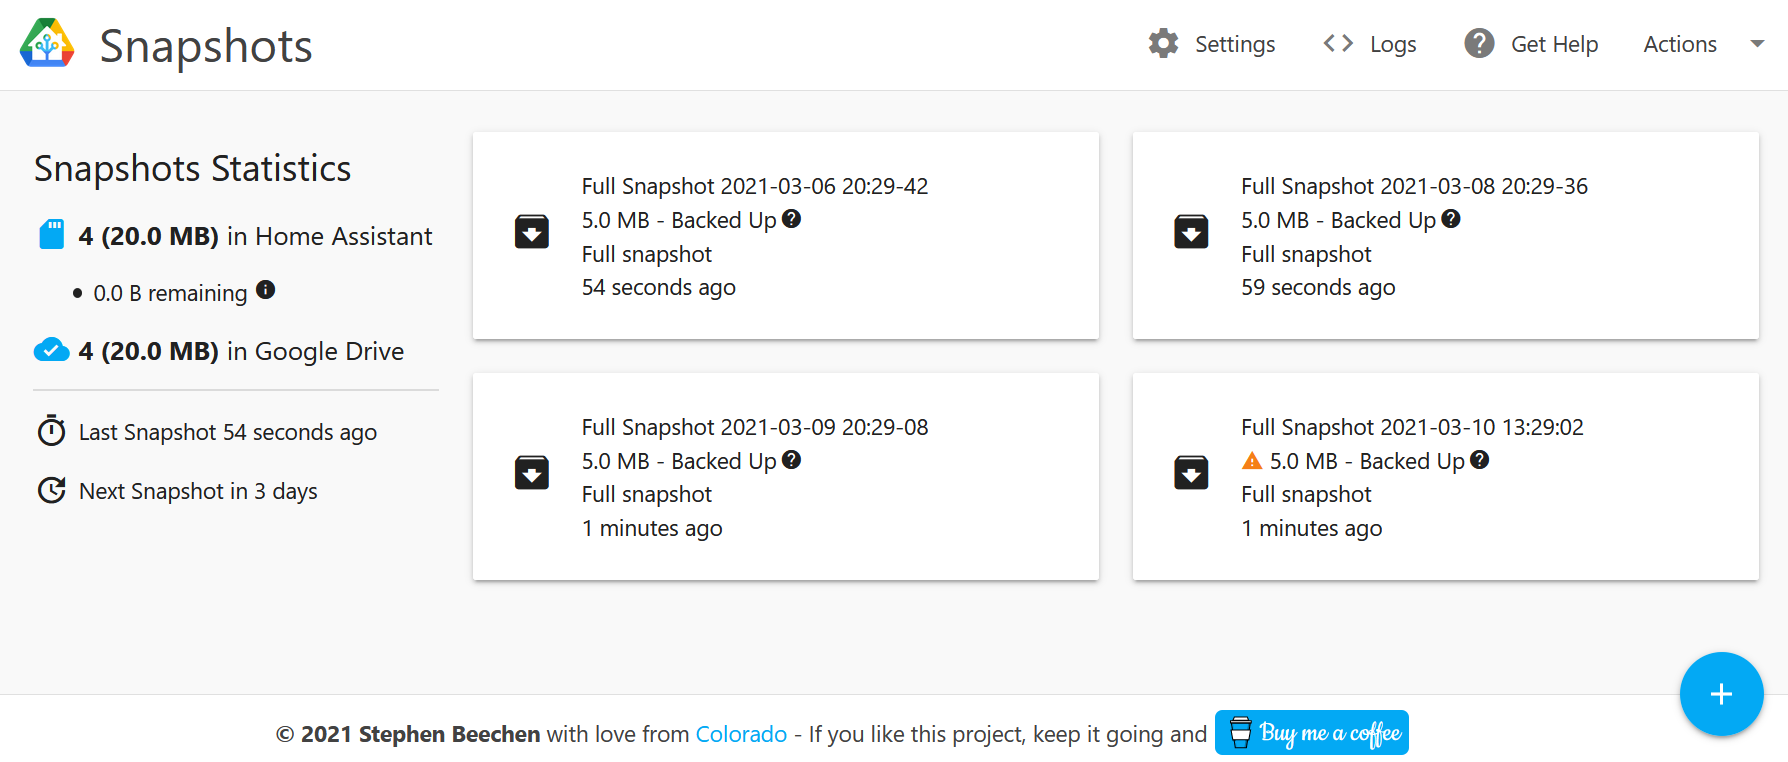Expand the Actions dropdown arrow
This screenshot has height=762, width=1788.
click(x=1757, y=44)
